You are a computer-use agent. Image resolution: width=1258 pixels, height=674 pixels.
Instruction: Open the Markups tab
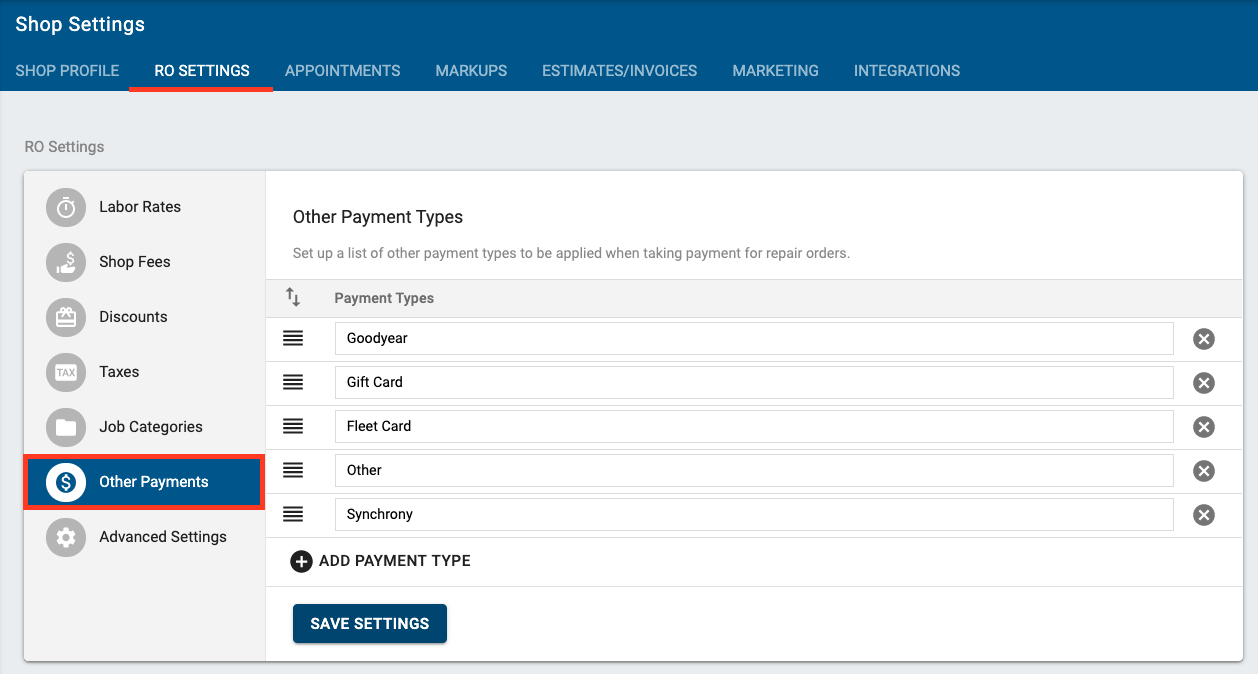pyautogui.click(x=471, y=71)
